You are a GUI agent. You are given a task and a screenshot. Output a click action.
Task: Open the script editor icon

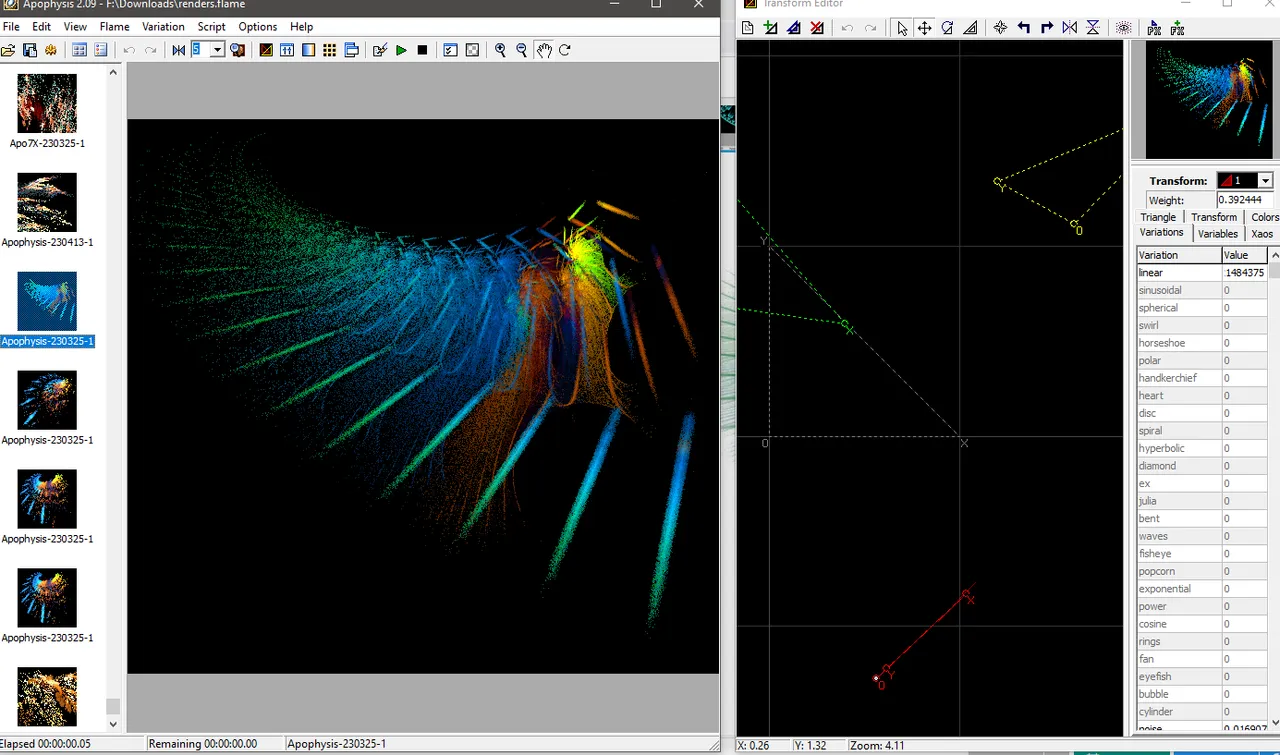pyautogui.click(x=379, y=50)
